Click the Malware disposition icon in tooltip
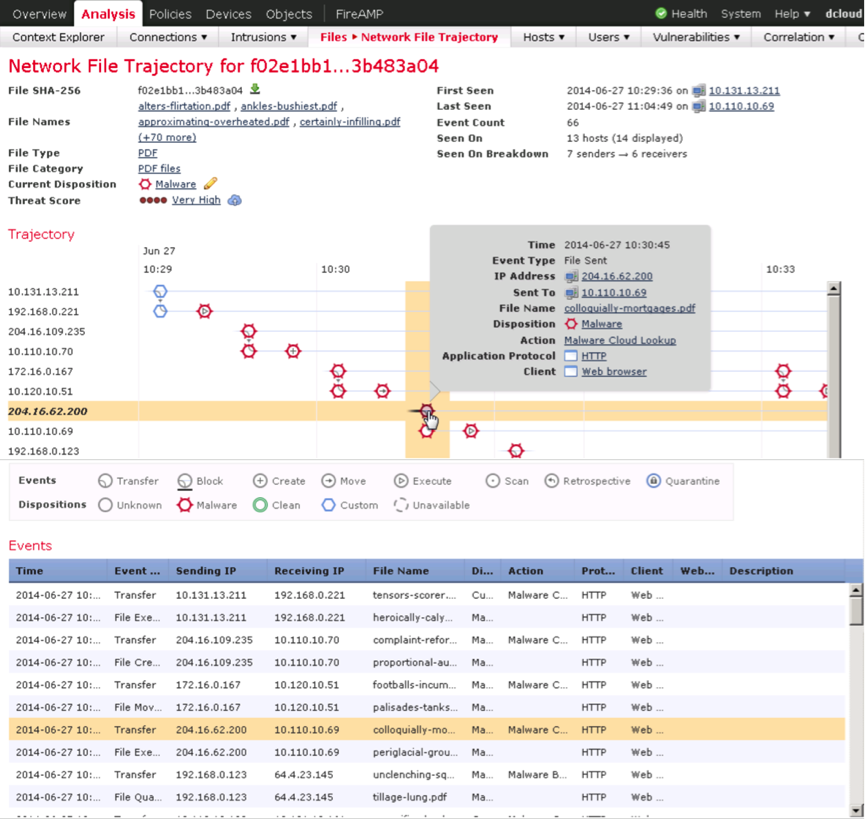Image resolution: width=865 pixels, height=819 pixels. coord(571,324)
